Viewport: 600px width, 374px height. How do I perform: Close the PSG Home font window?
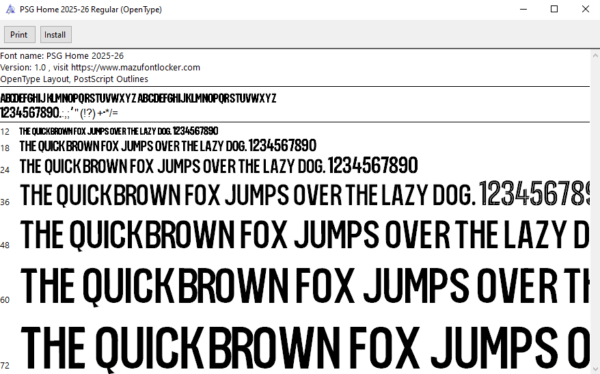(x=585, y=9)
